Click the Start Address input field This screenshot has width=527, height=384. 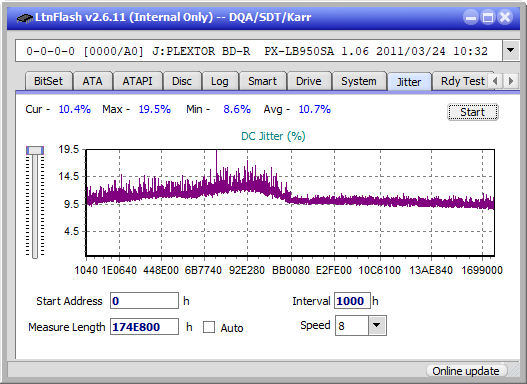(x=144, y=301)
